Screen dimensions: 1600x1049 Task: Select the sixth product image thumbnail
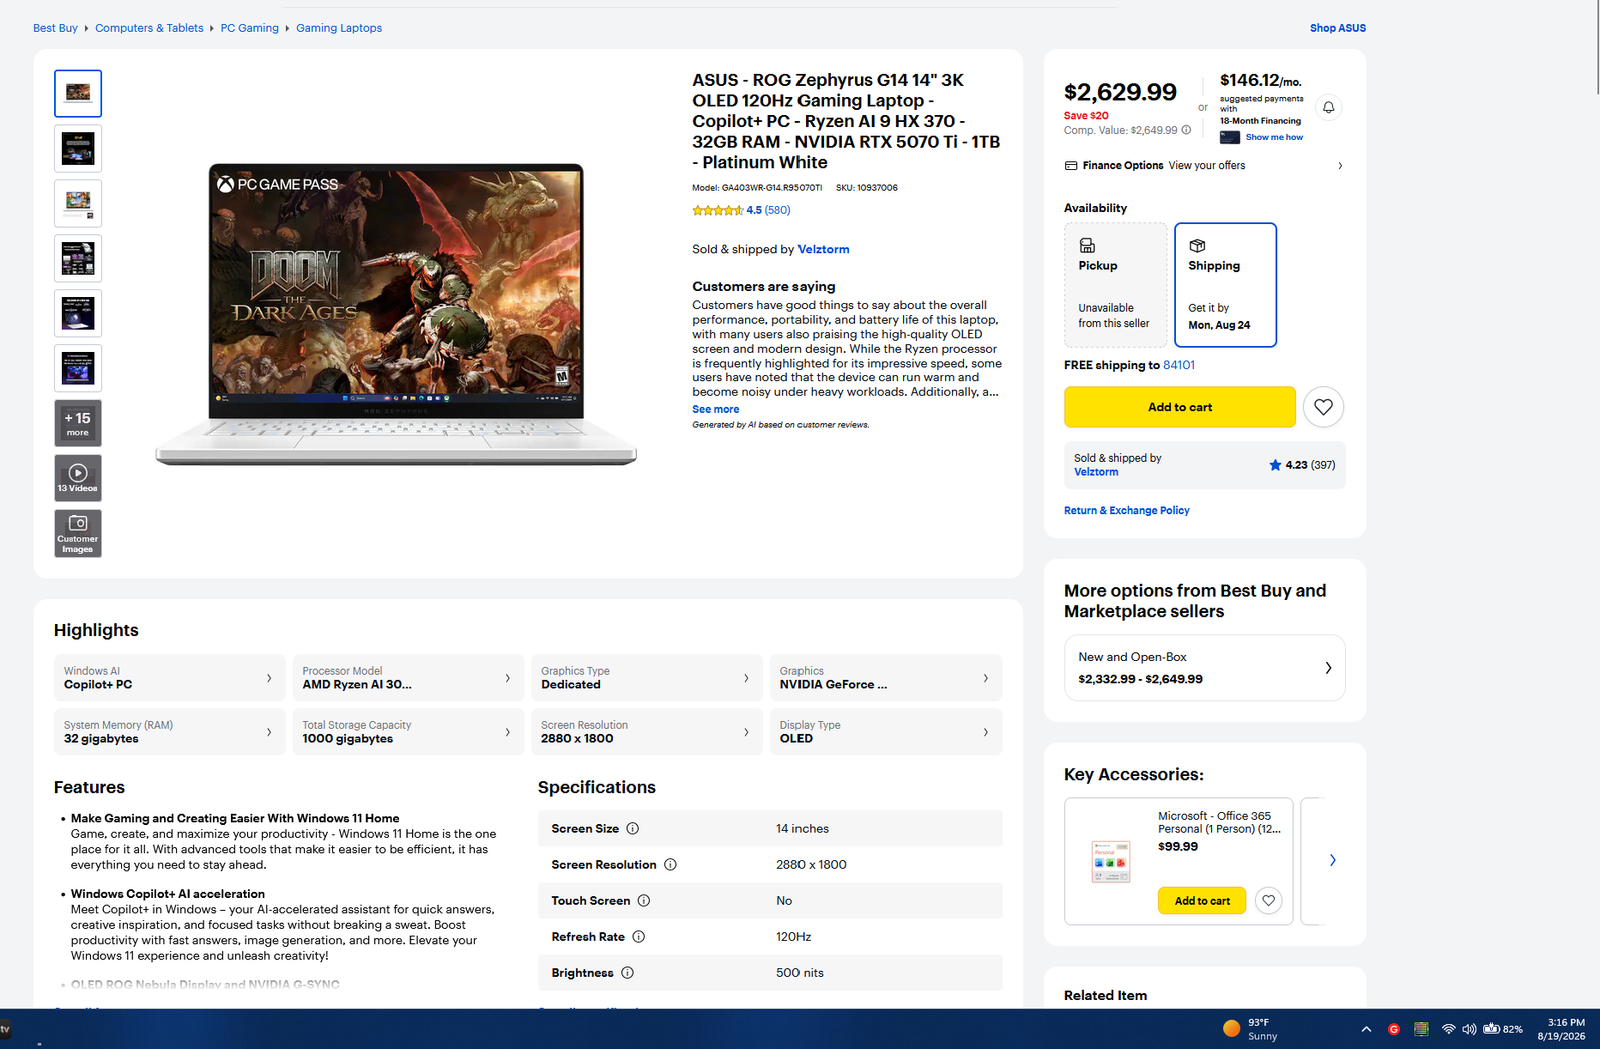(78, 368)
